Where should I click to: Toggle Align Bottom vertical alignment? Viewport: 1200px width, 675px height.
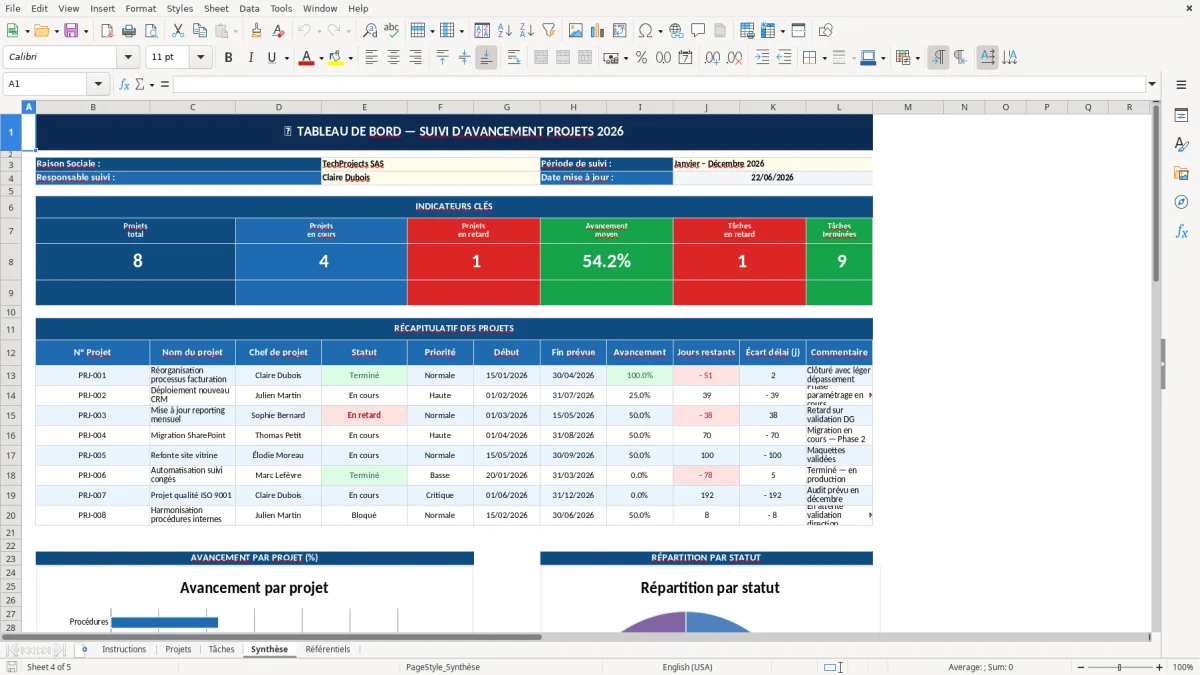486,58
